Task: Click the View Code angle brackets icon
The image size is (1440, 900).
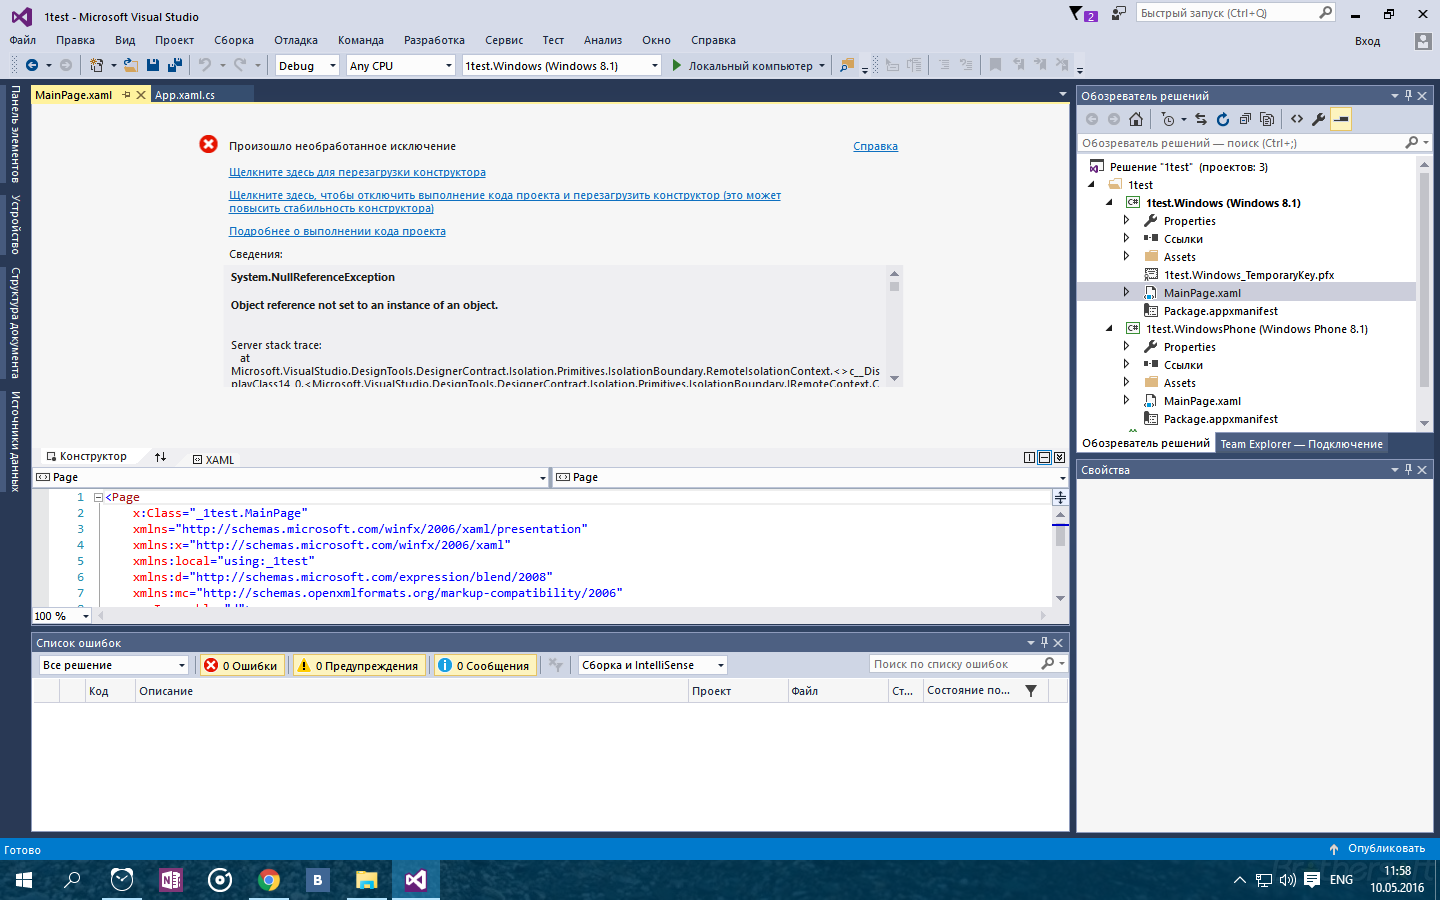Action: (x=1297, y=119)
